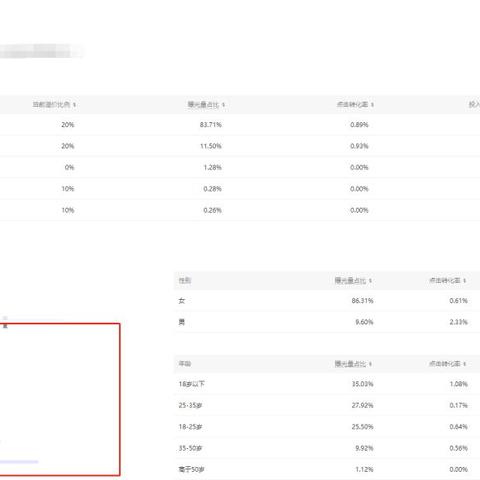Viewport: 480px width, 480px height.
Task: Click the purple bar inside red box
Action: pyautogui.click(x=19, y=462)
